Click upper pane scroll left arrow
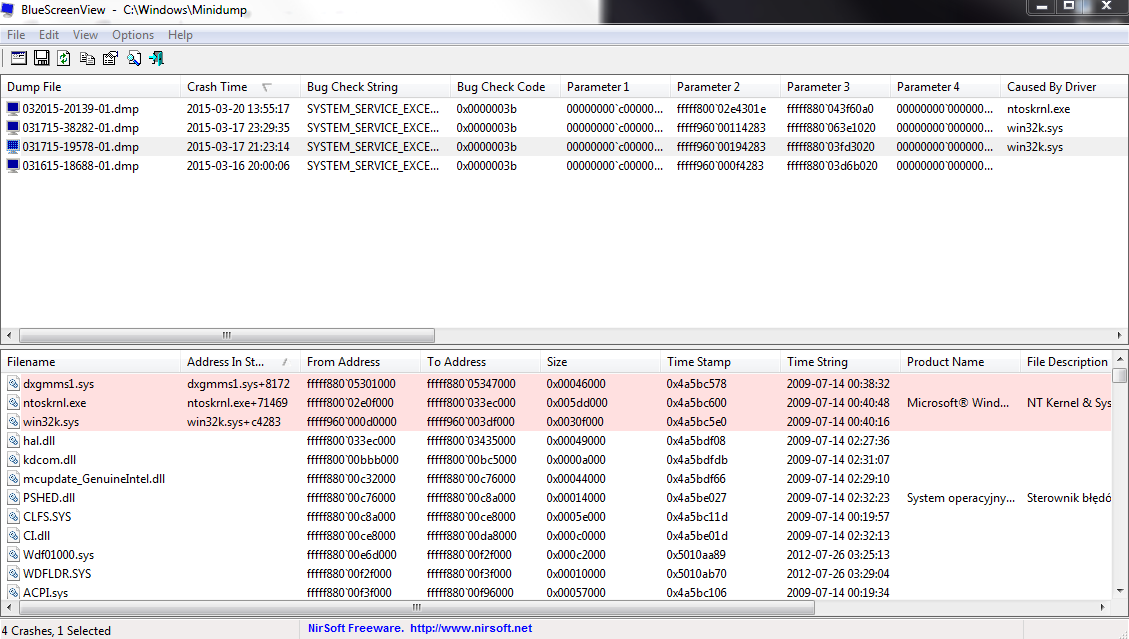Viewport: 1129px width, 639px height. (9, 335)
